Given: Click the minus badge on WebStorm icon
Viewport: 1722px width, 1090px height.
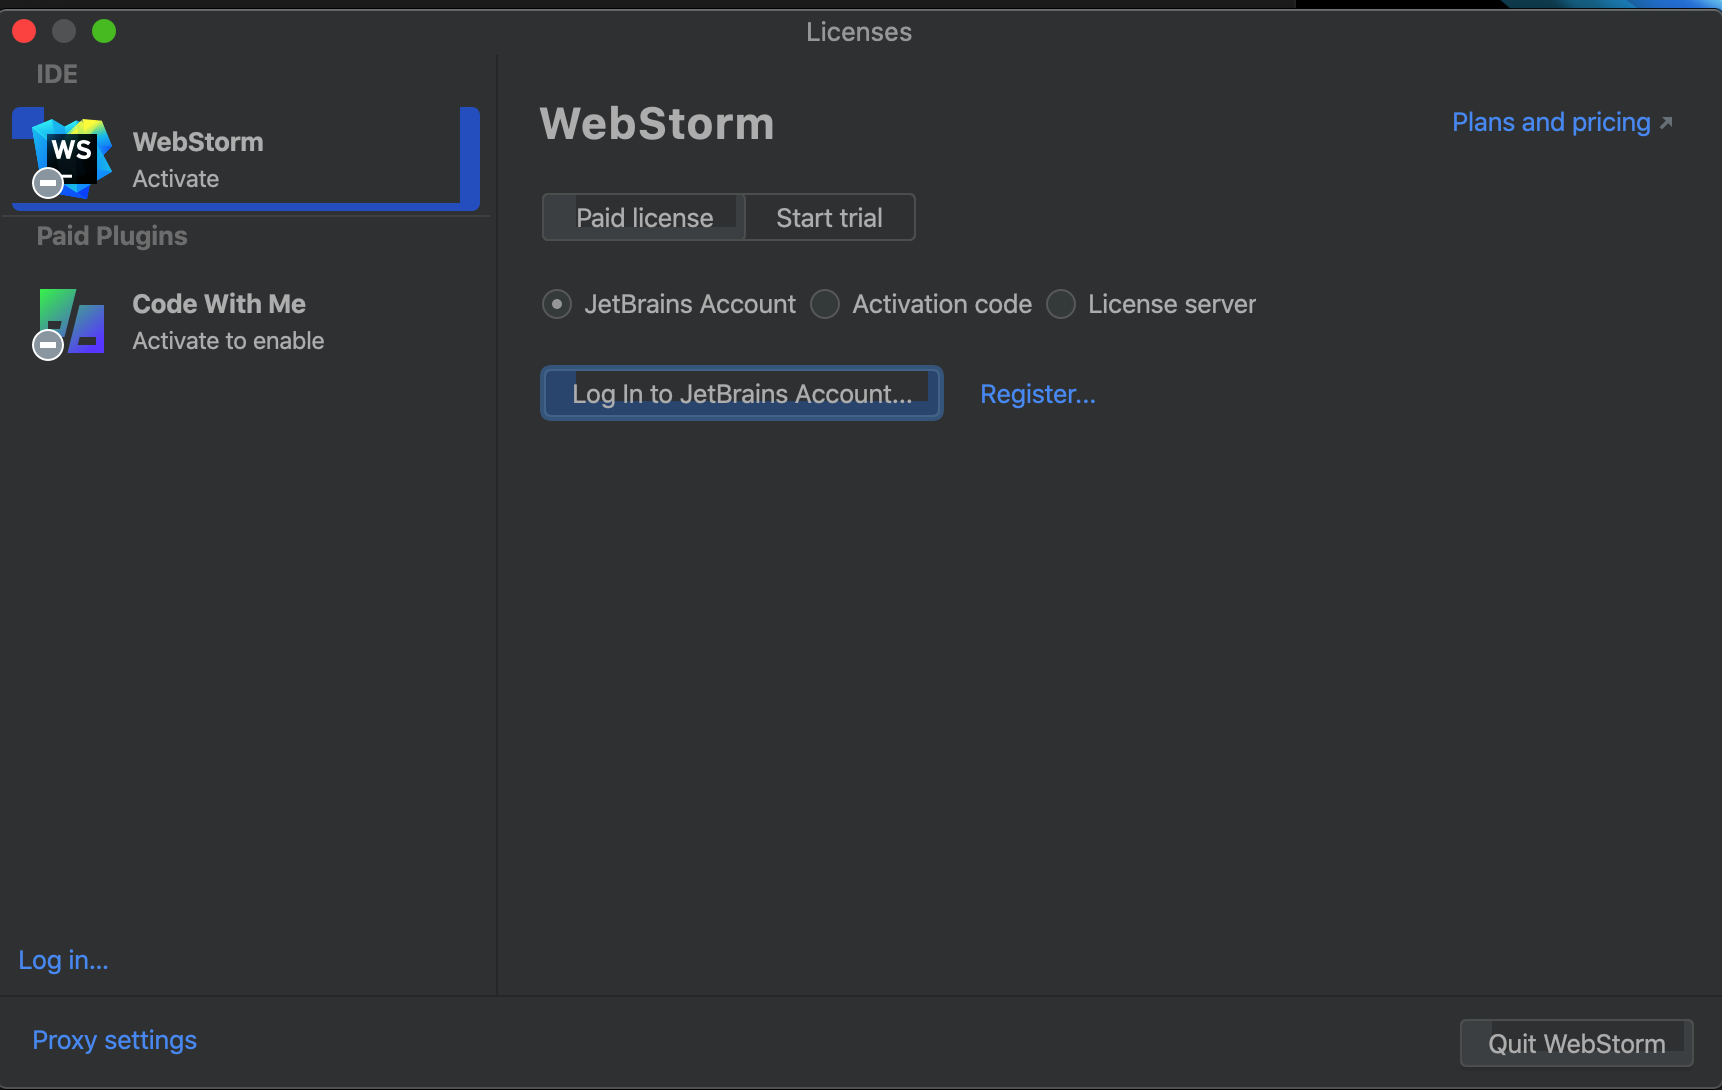Looking at the screenshot, I should point(48,183).
